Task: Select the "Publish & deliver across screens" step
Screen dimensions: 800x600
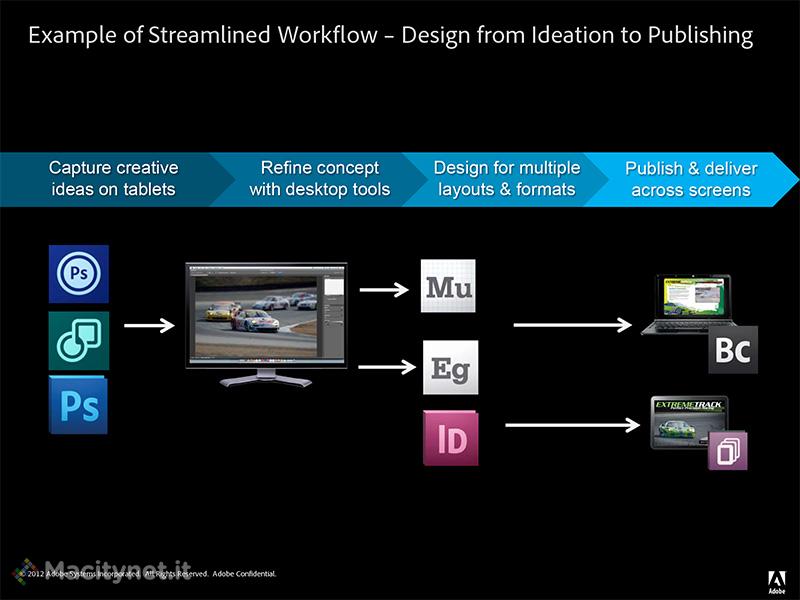Action: tap(691, 179)
